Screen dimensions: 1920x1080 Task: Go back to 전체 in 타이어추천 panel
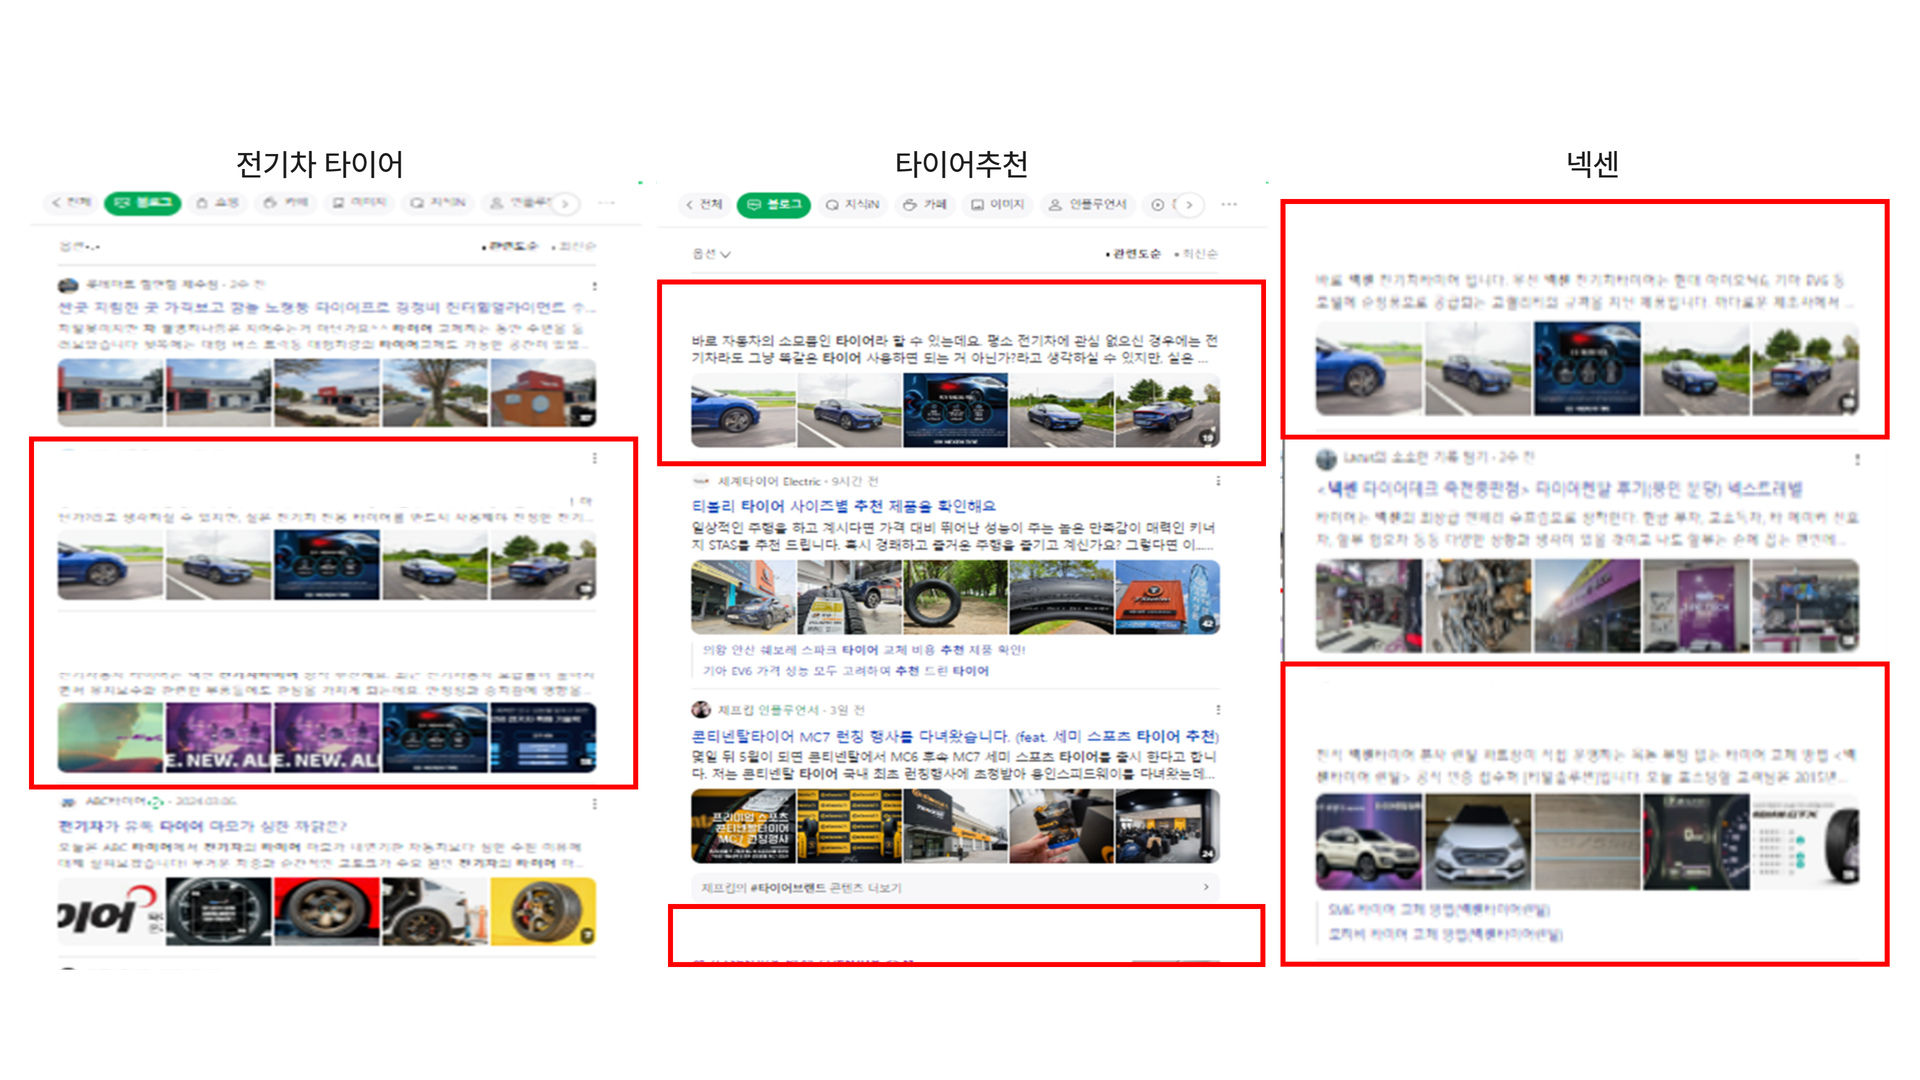point(704,205)
